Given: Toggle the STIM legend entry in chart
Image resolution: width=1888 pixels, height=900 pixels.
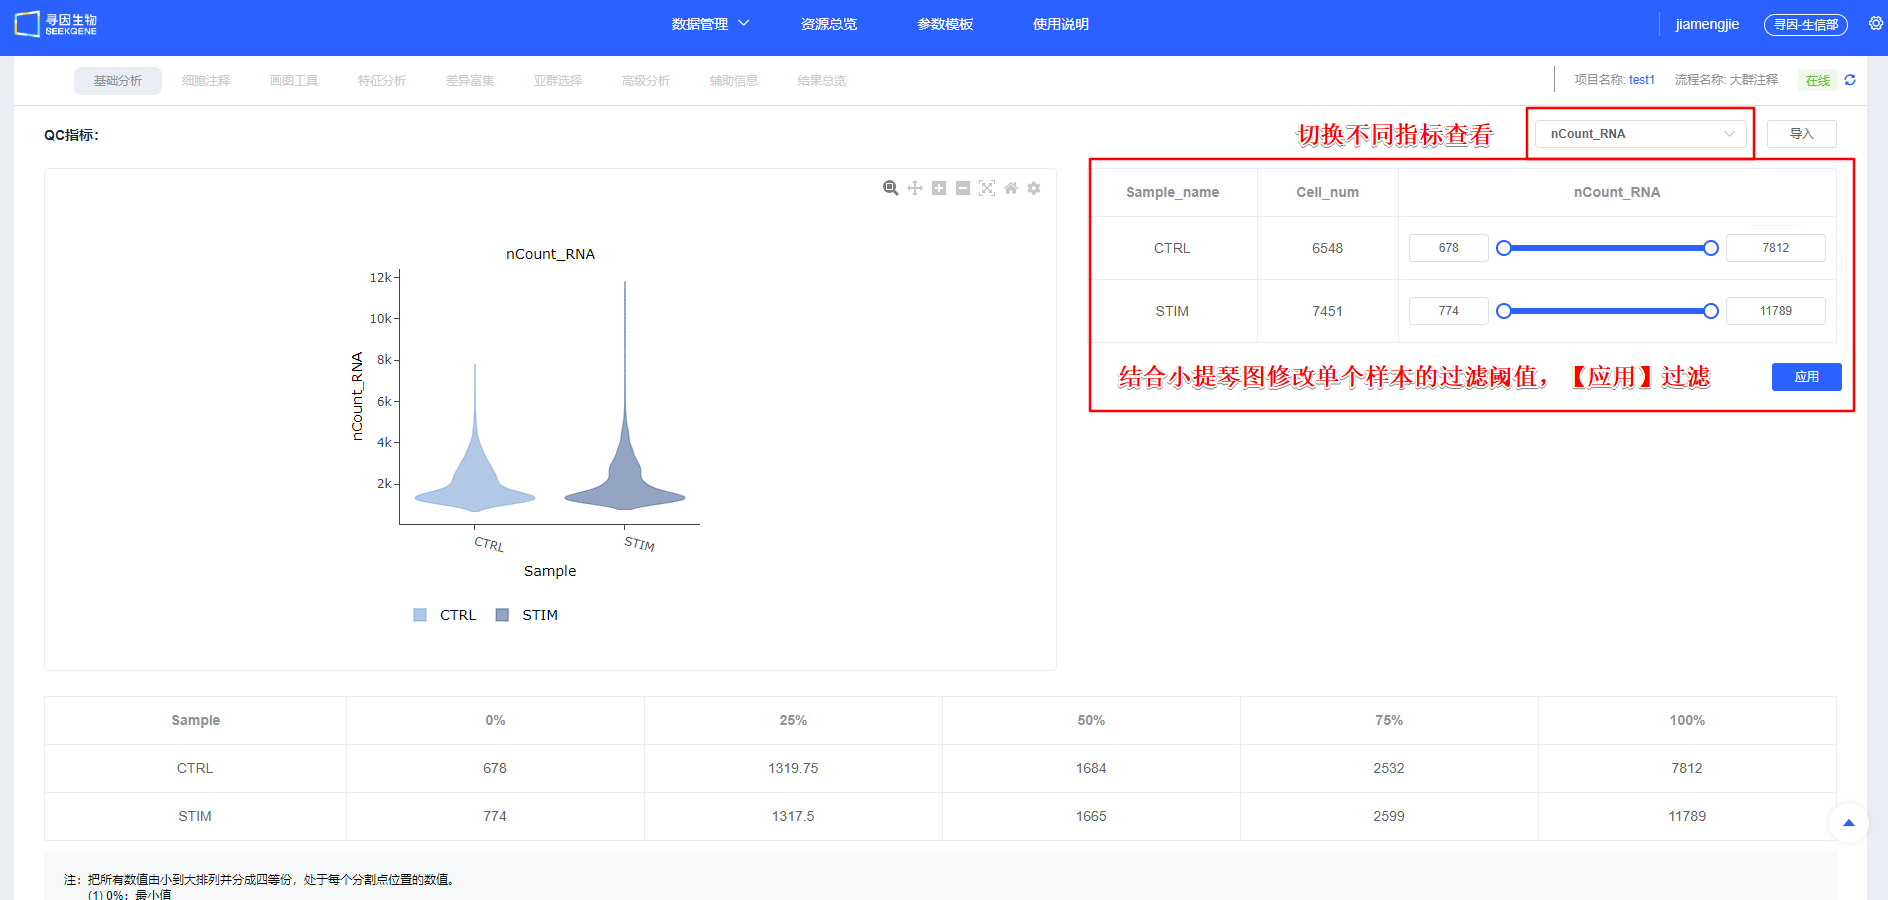Looking at the screenshot, I should [527, 615].
